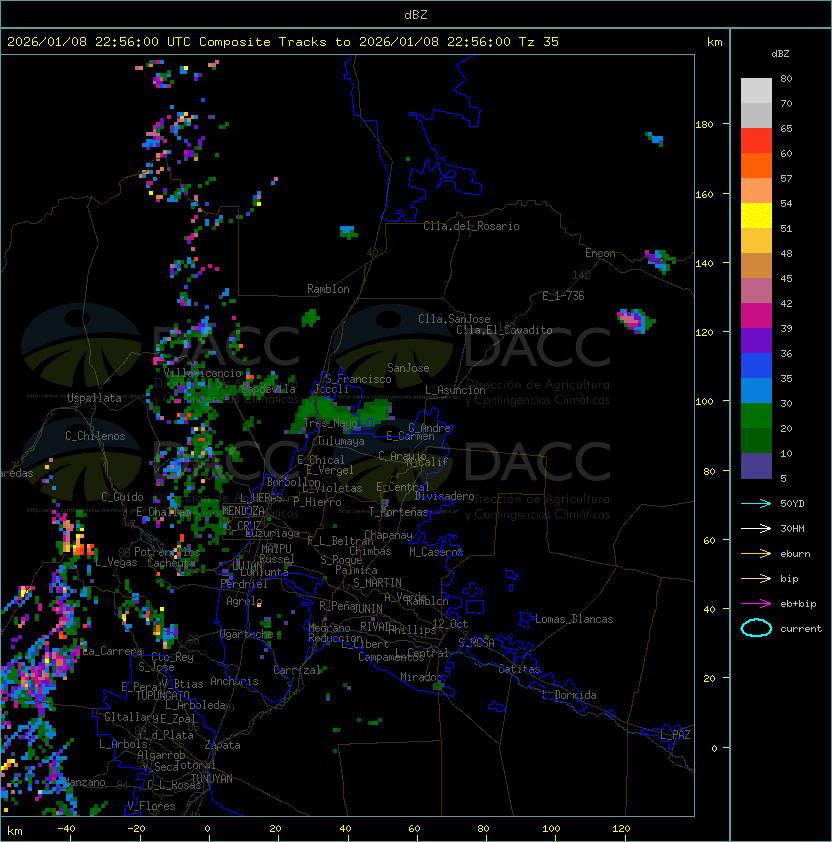
Task: Click the 'TUNUYAN' map label
Action: click(212, 779)
